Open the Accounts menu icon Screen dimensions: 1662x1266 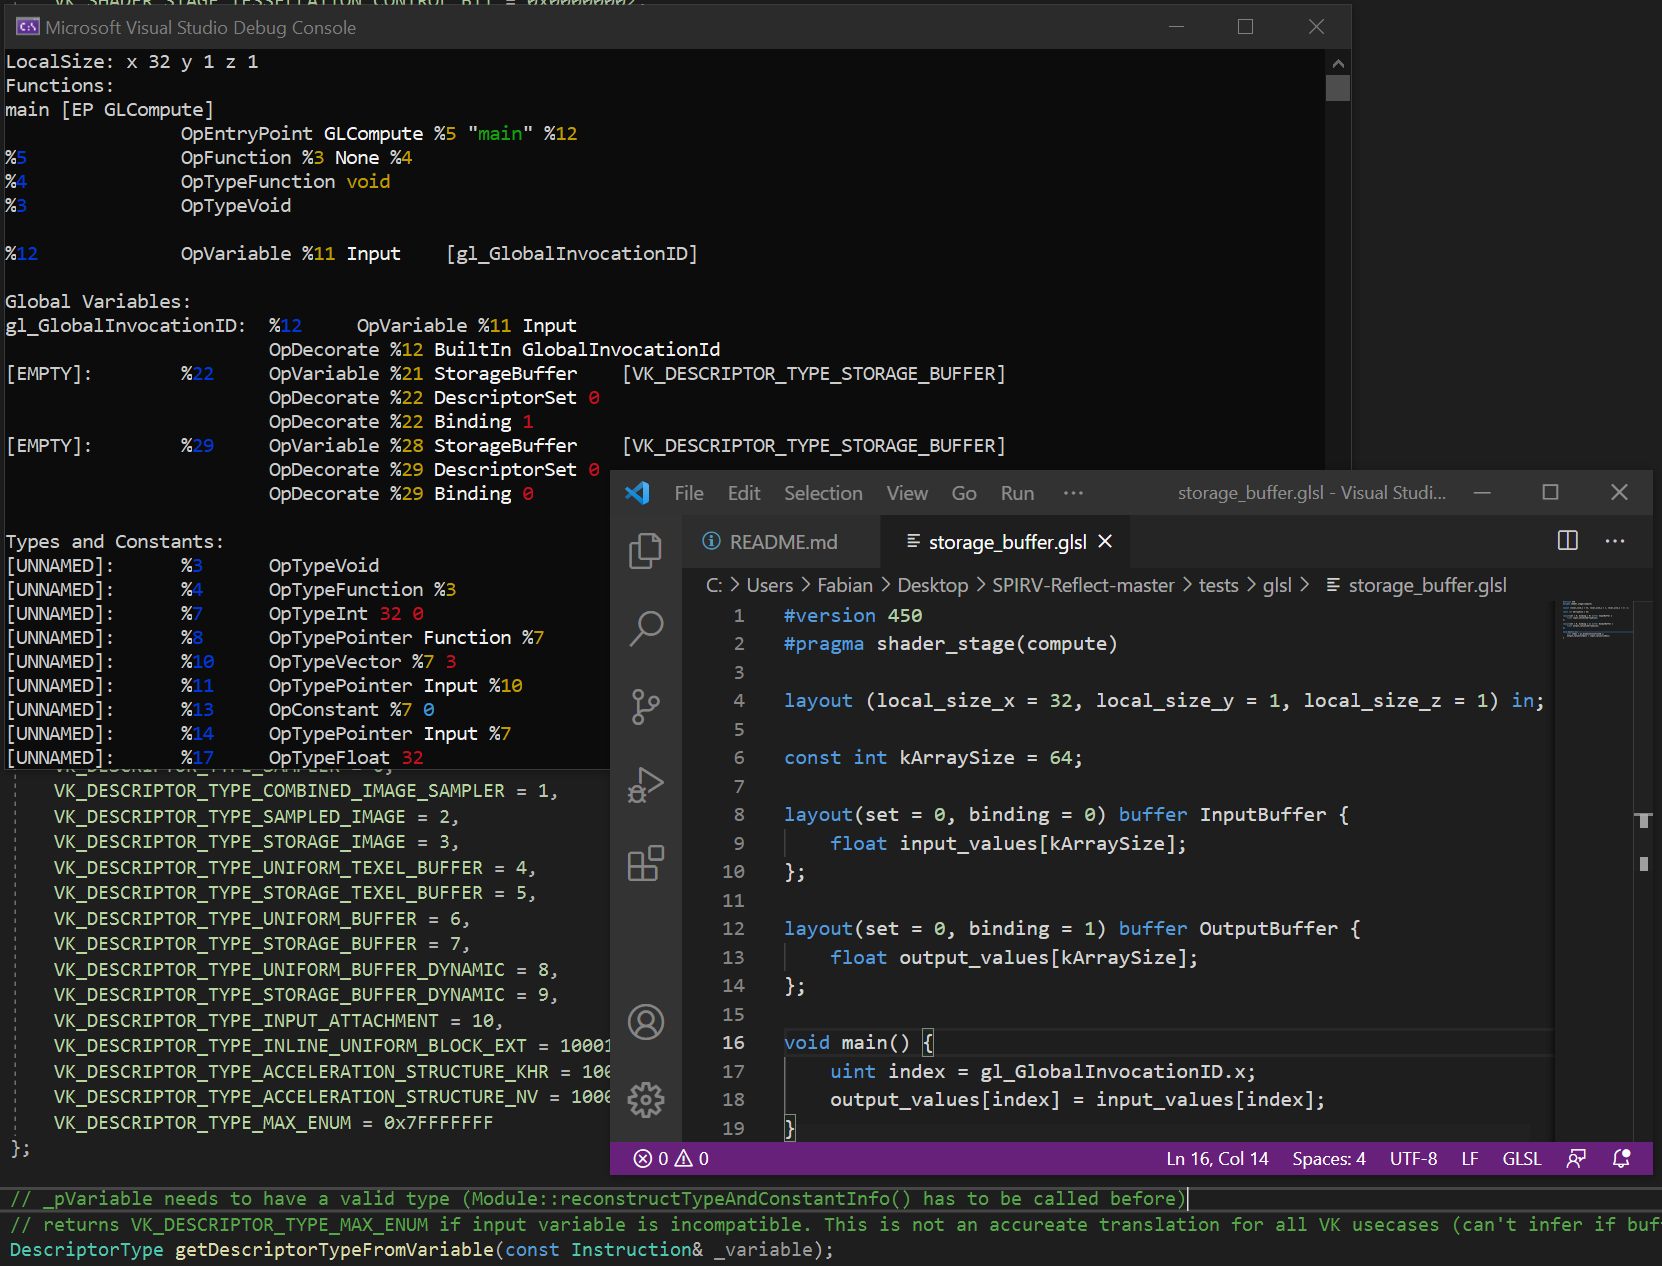pos(645,1022)
